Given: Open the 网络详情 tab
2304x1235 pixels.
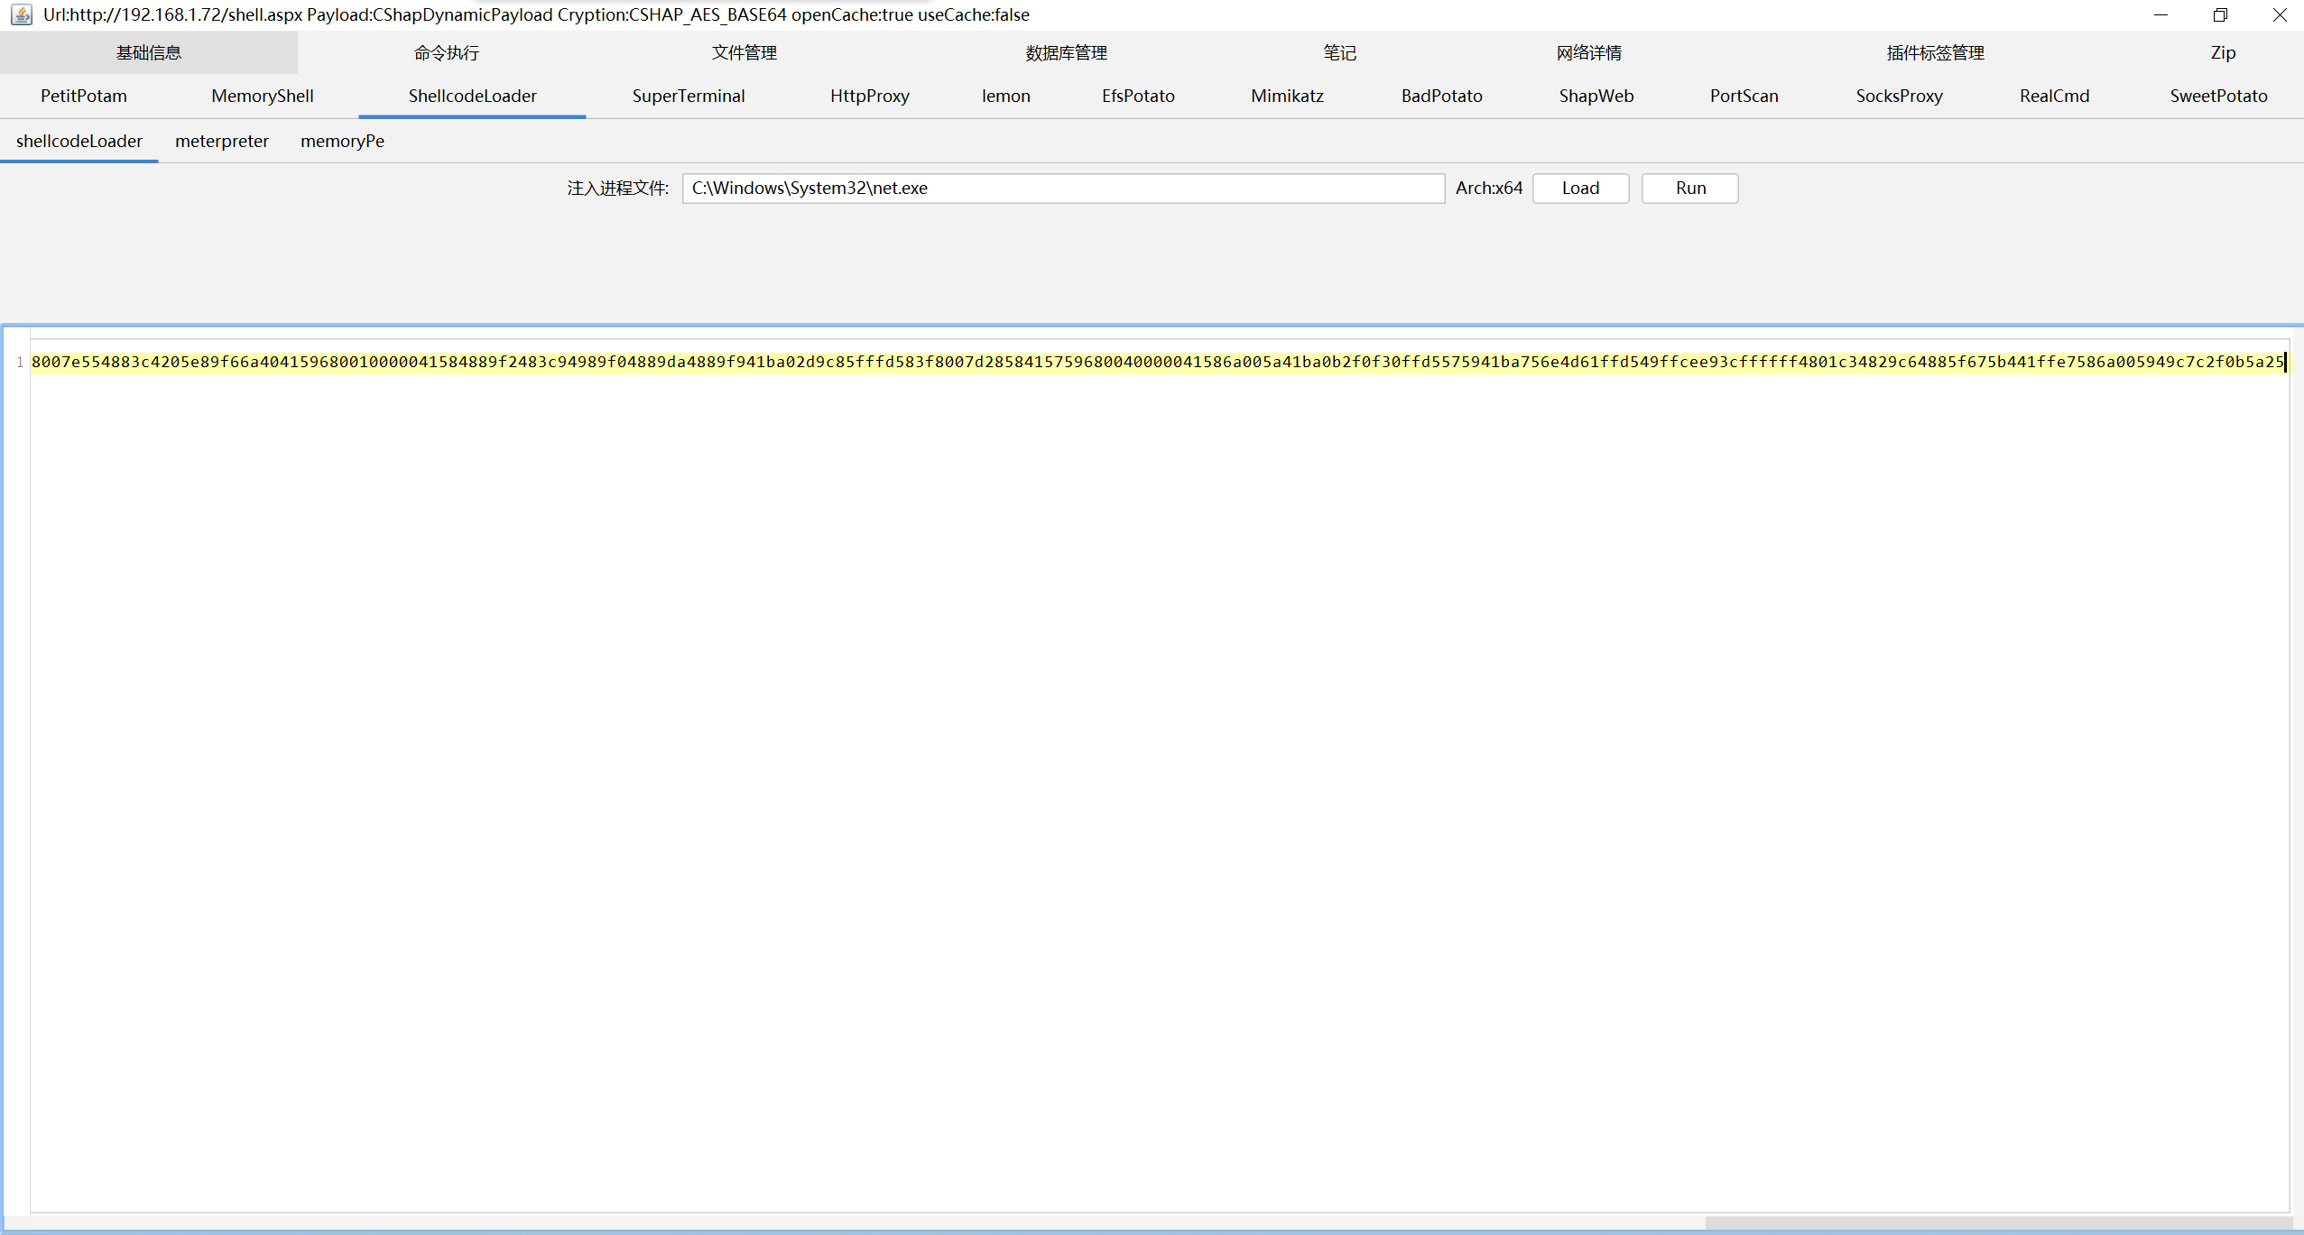Looking at the screenshot, I should pyautogui.click(x=1588, y=53).
